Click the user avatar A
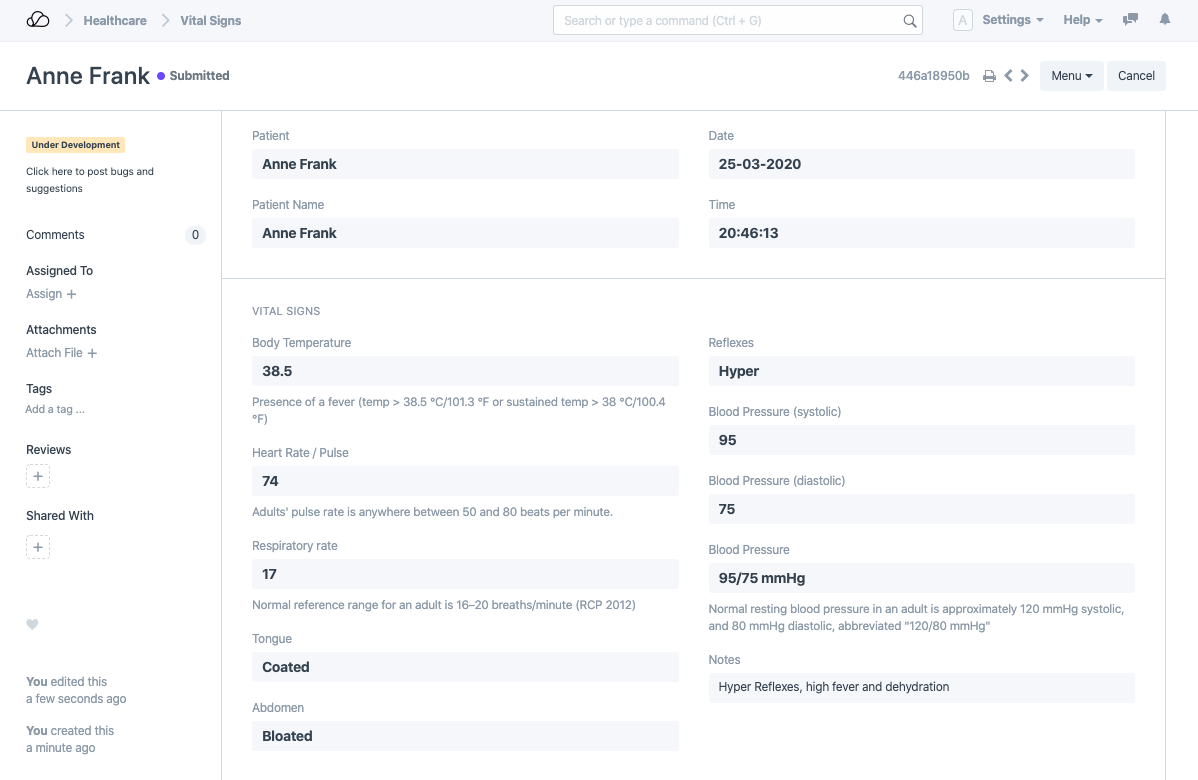 click(x=962, y=20)
